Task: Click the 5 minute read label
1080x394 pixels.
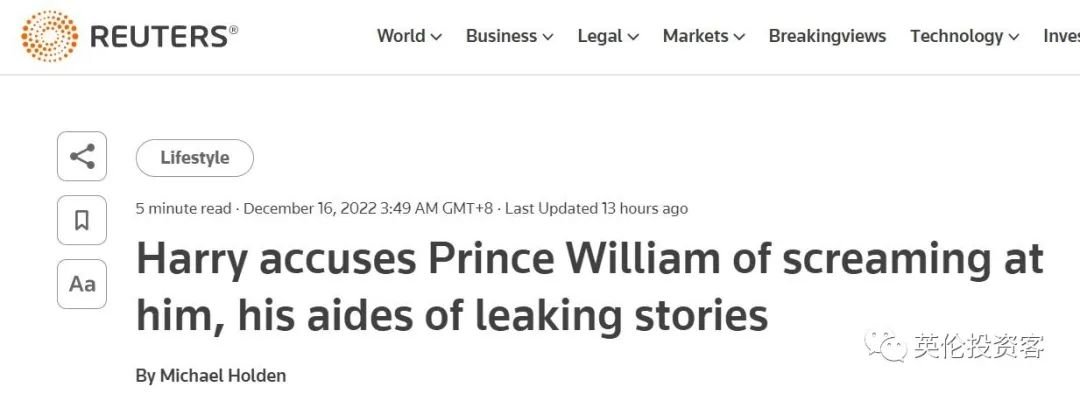Action: (183, 208)
